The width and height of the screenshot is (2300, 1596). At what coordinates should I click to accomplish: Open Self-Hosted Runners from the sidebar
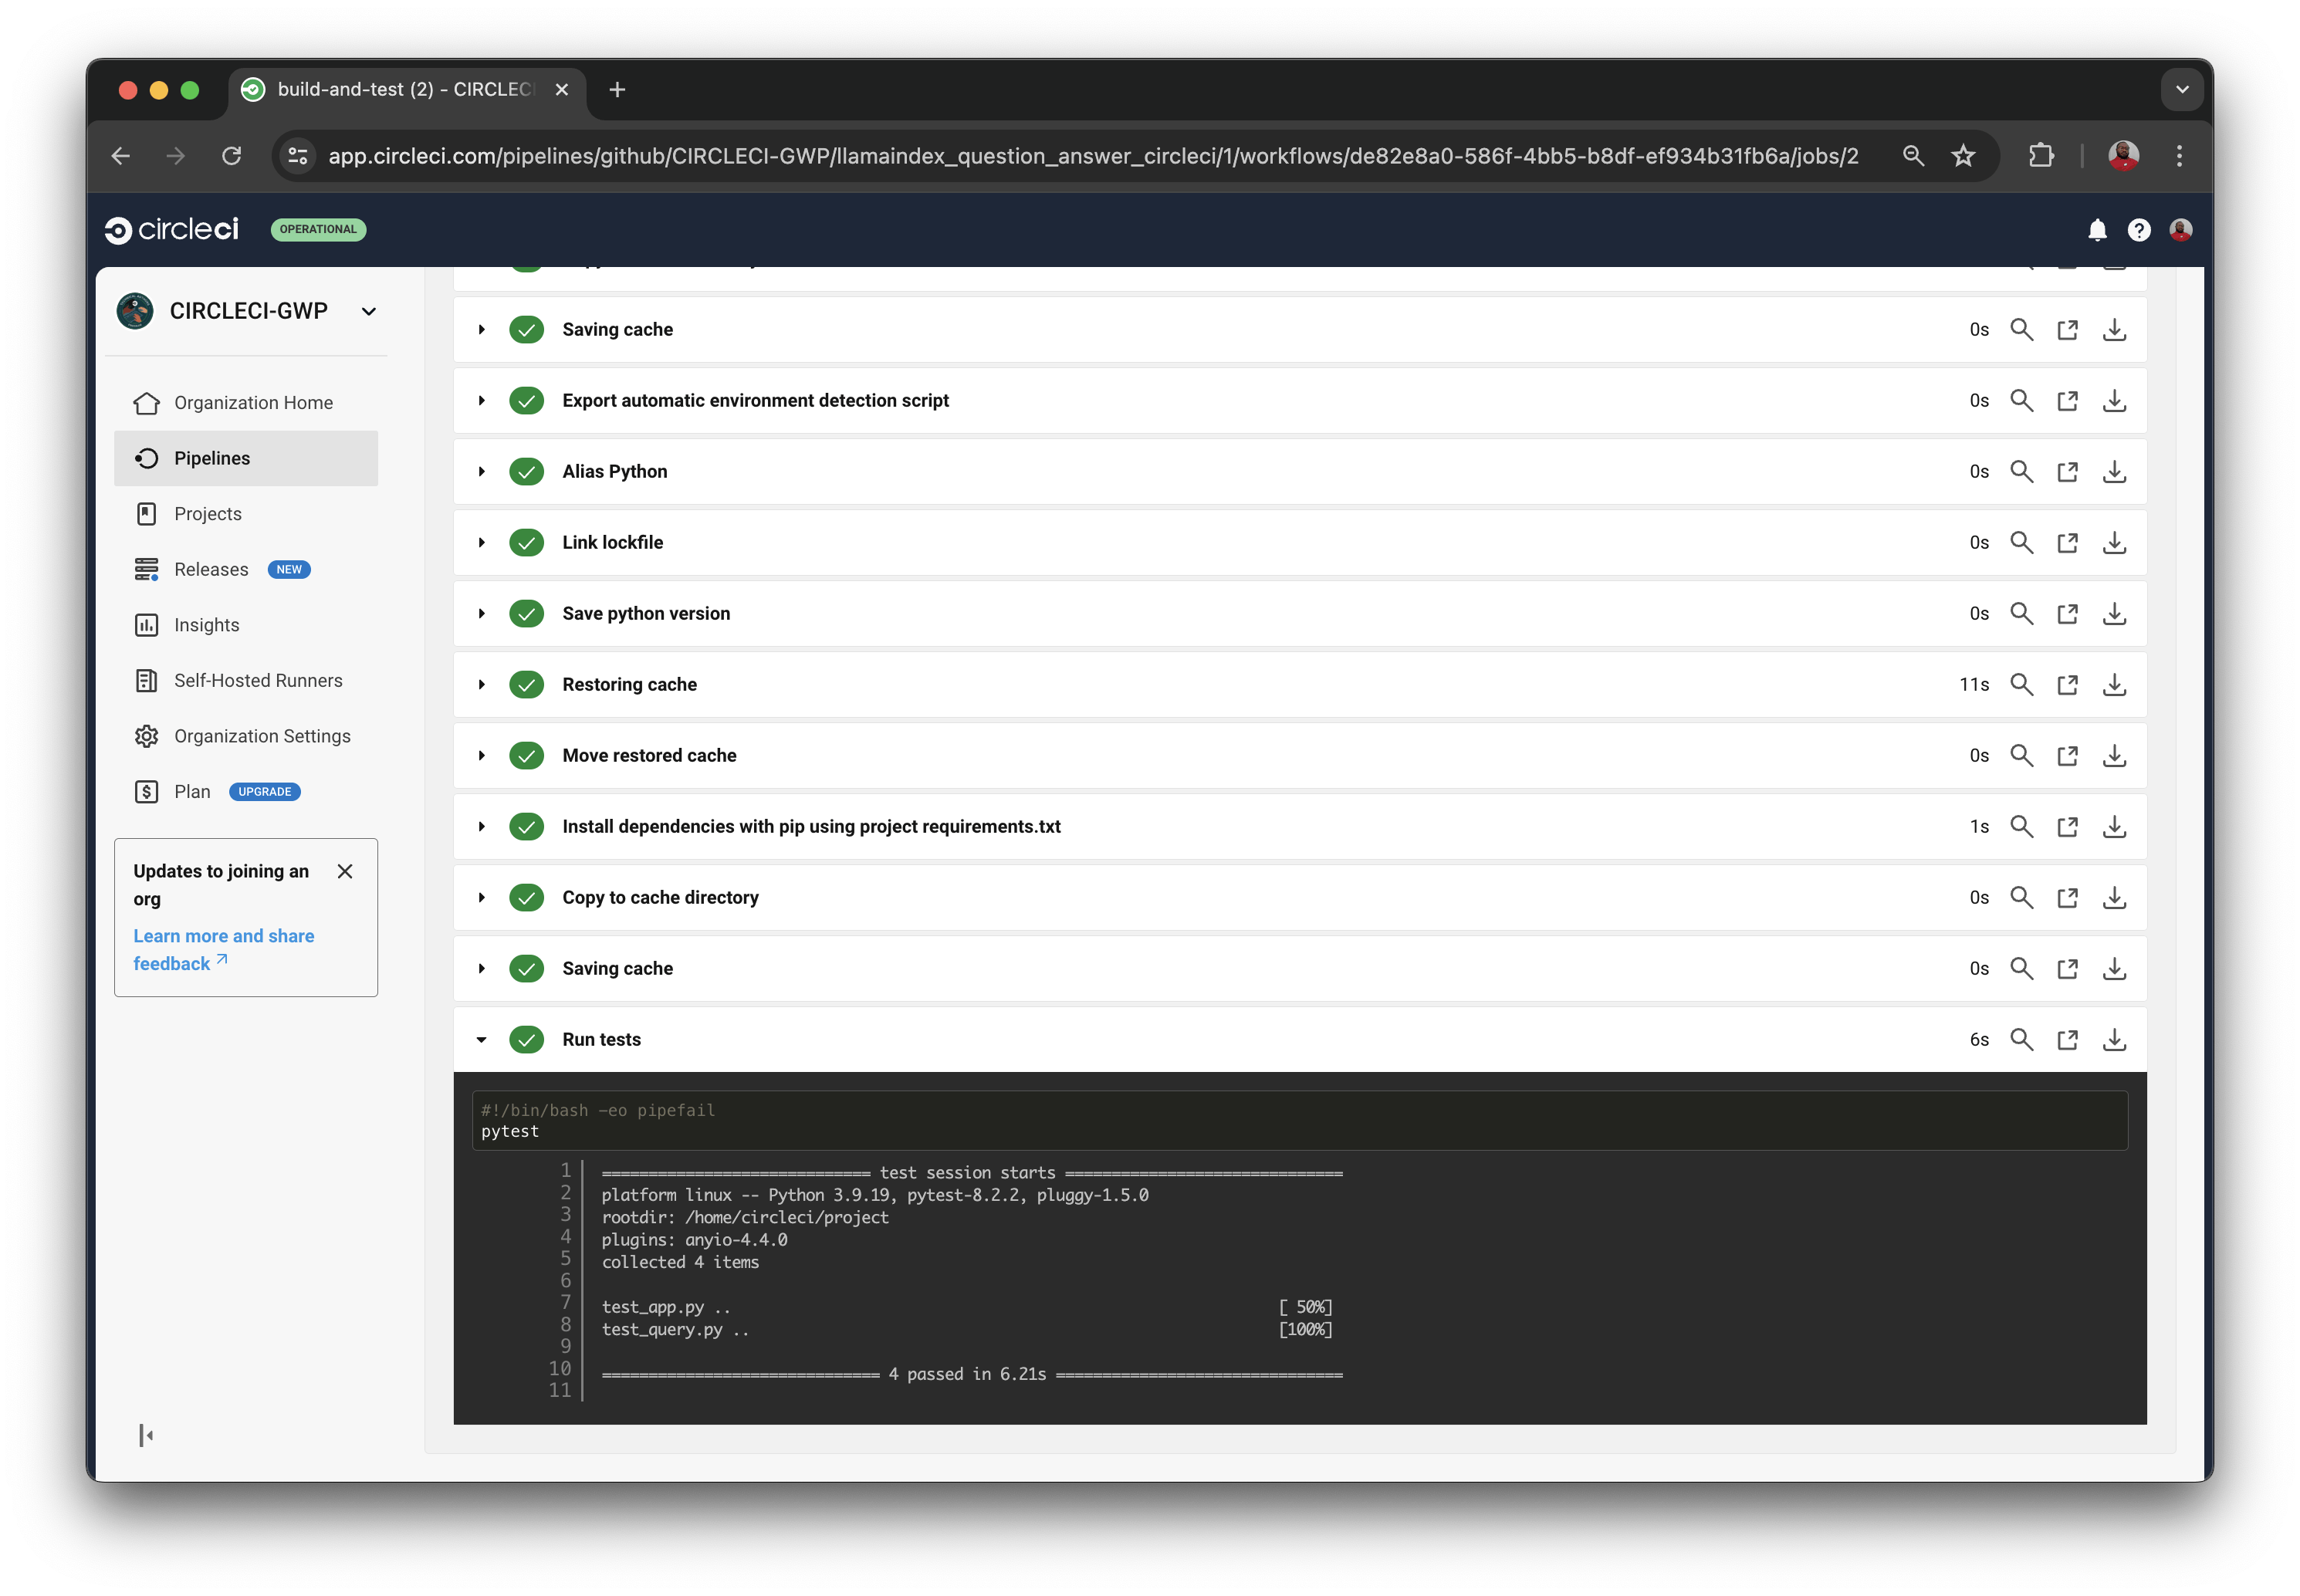258,680
